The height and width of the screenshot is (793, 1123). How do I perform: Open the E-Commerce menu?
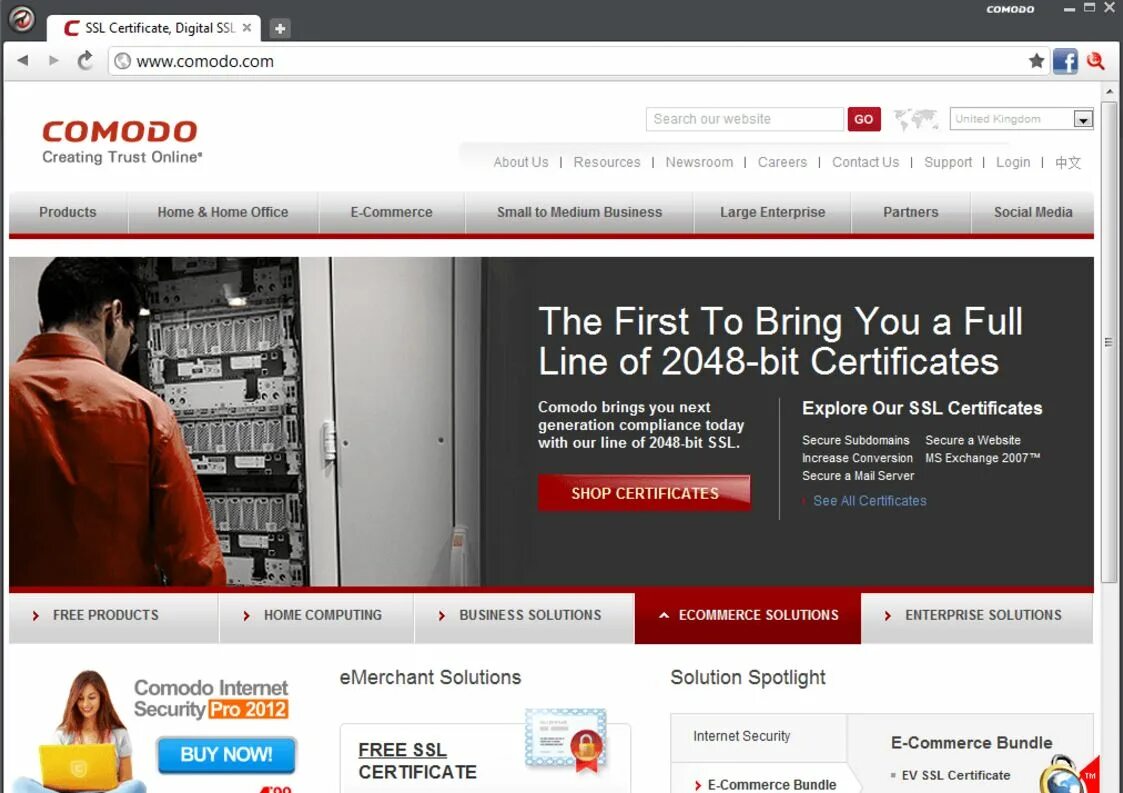(391, 212)
